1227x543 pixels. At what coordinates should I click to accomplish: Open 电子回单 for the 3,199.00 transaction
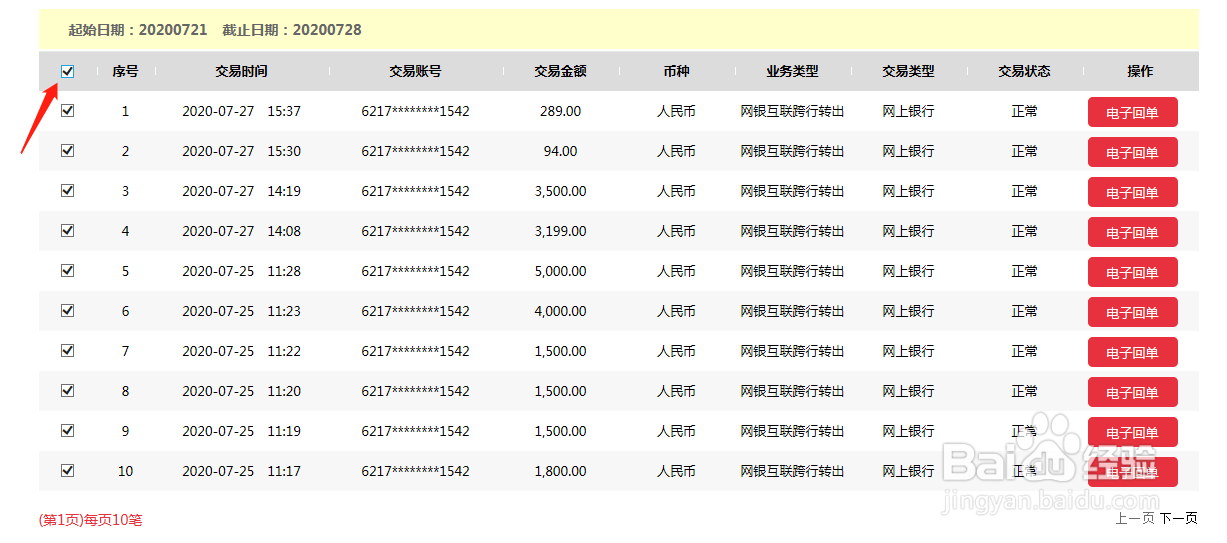coord(1132,232)
